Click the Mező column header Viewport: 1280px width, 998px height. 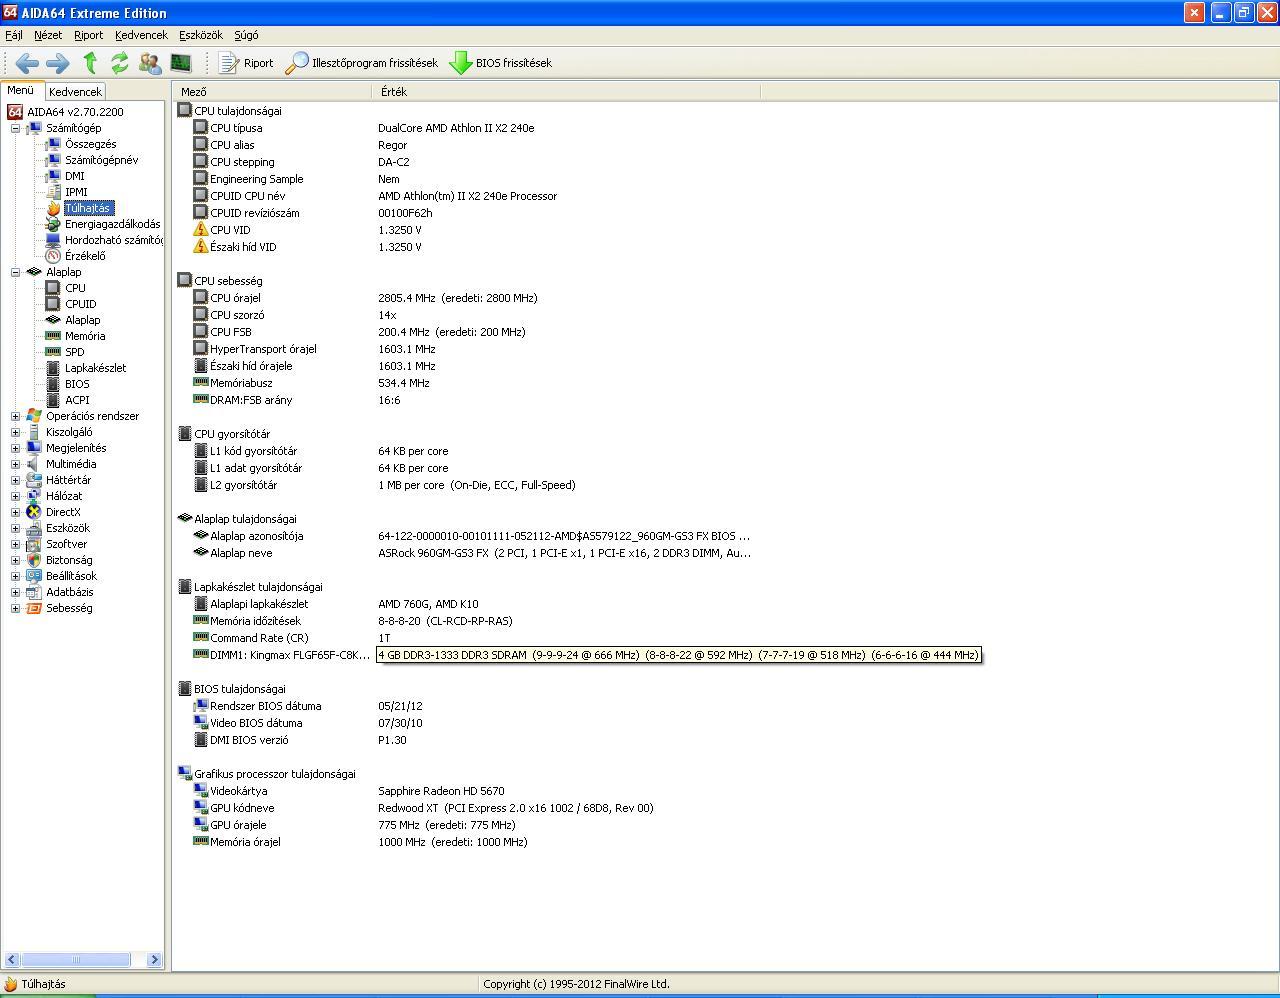coord(273,92)
